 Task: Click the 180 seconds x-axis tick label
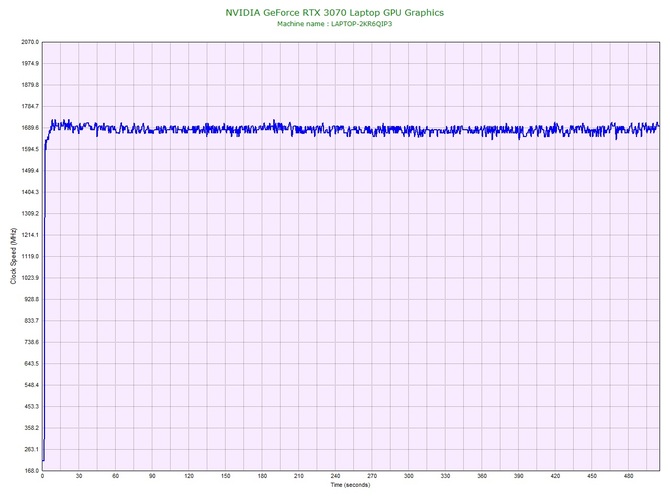(262, 476)
